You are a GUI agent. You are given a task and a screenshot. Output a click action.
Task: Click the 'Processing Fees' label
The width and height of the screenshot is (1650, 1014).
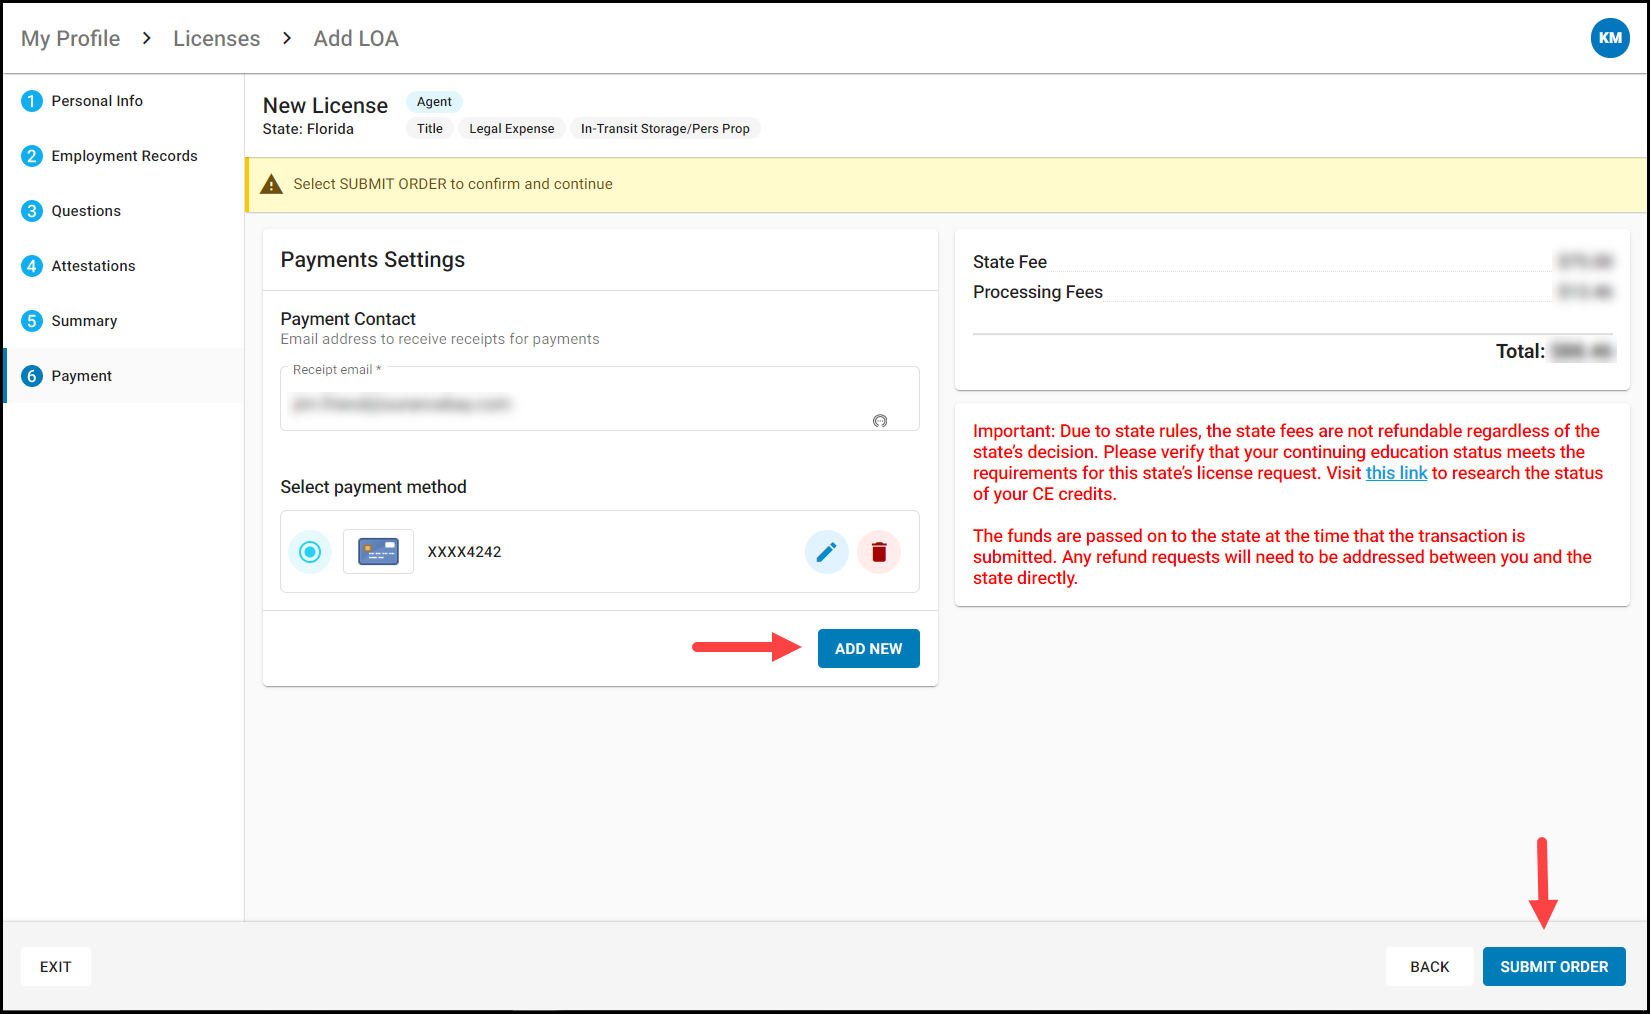[x=1038, y=292]
